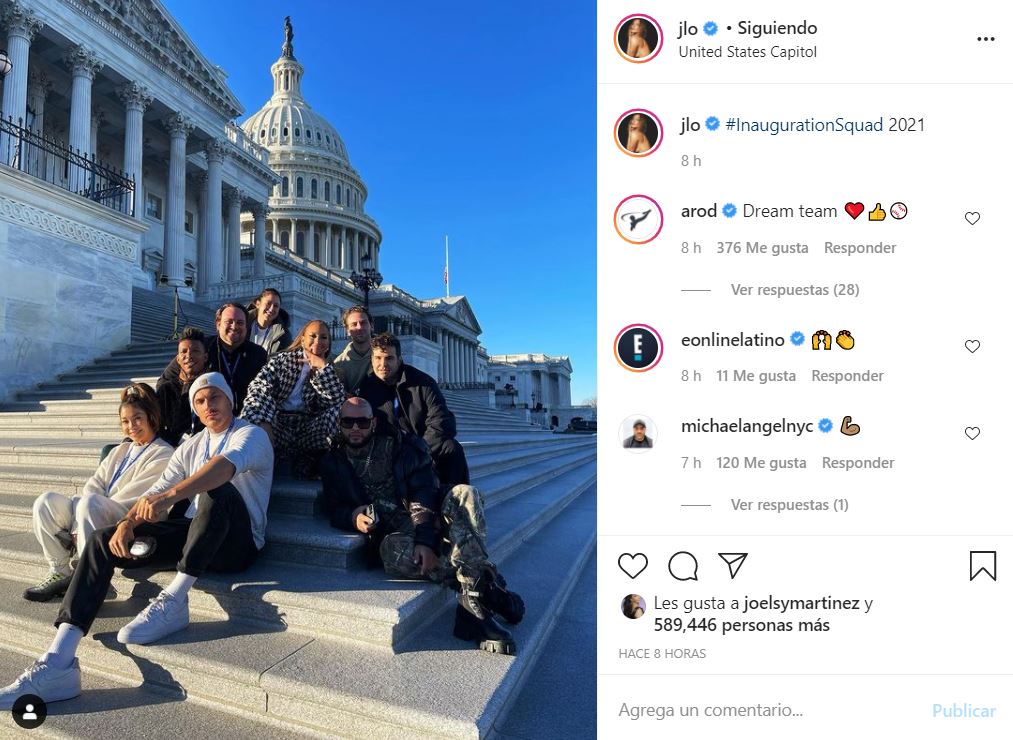View the 589,446 personas más likes list
Image resolution: width=1013 pixels, height=740 pixels.
(742, 625)
